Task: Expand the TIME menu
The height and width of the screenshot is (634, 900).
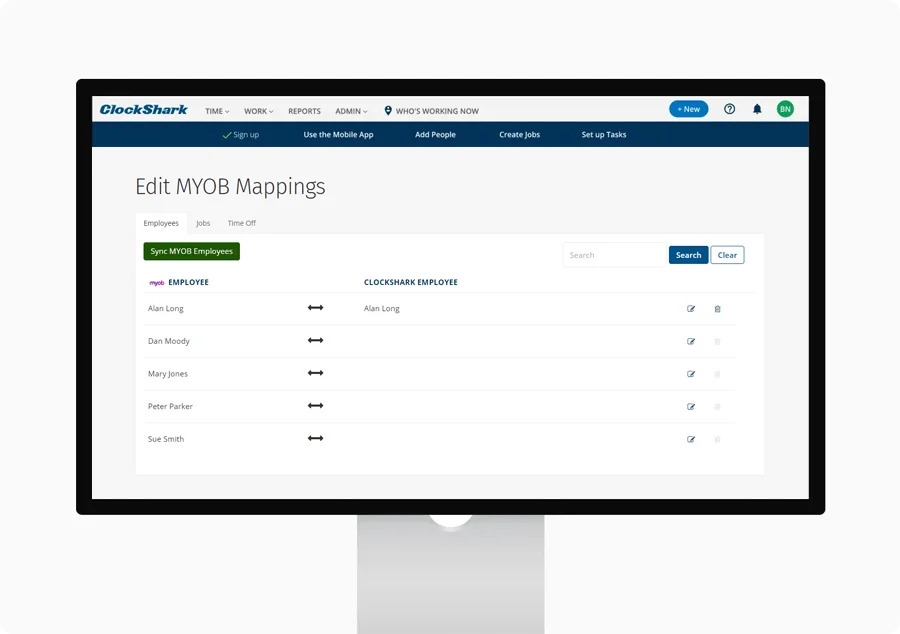Action: 217,111
